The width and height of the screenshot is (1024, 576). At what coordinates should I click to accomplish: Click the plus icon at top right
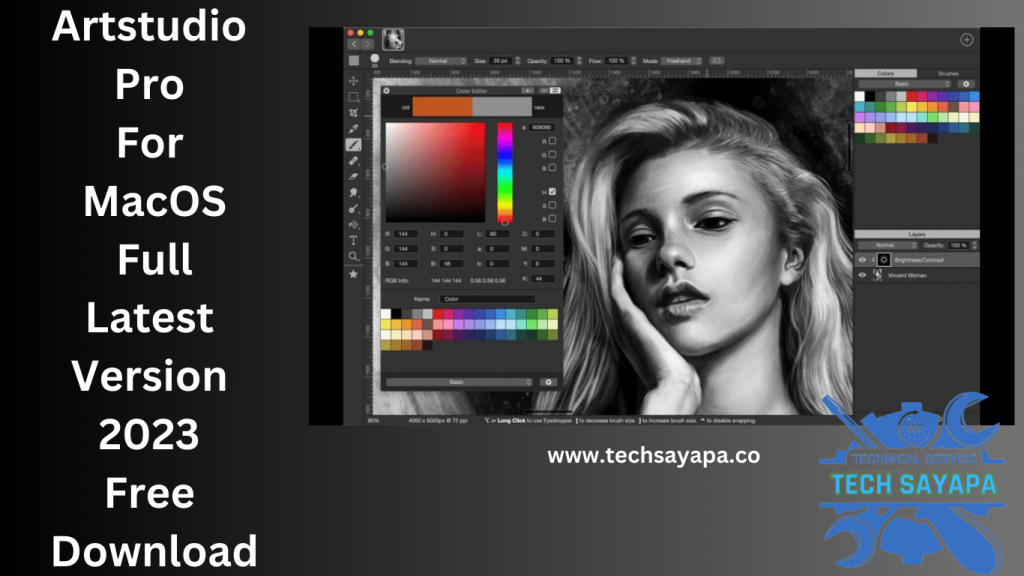point(967,40)
